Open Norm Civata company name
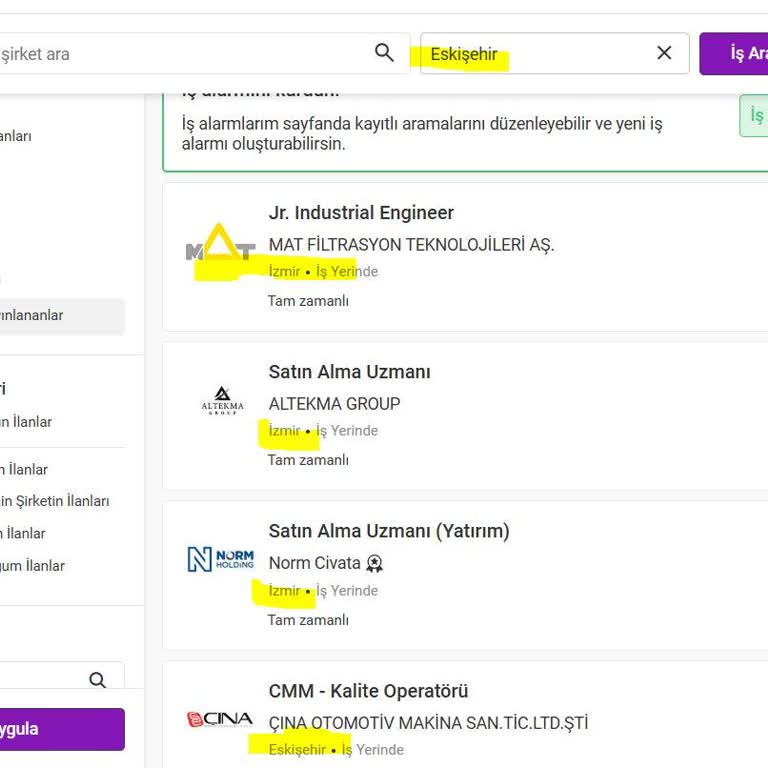This screenshot has height=768, width=768. coord(314,563)
